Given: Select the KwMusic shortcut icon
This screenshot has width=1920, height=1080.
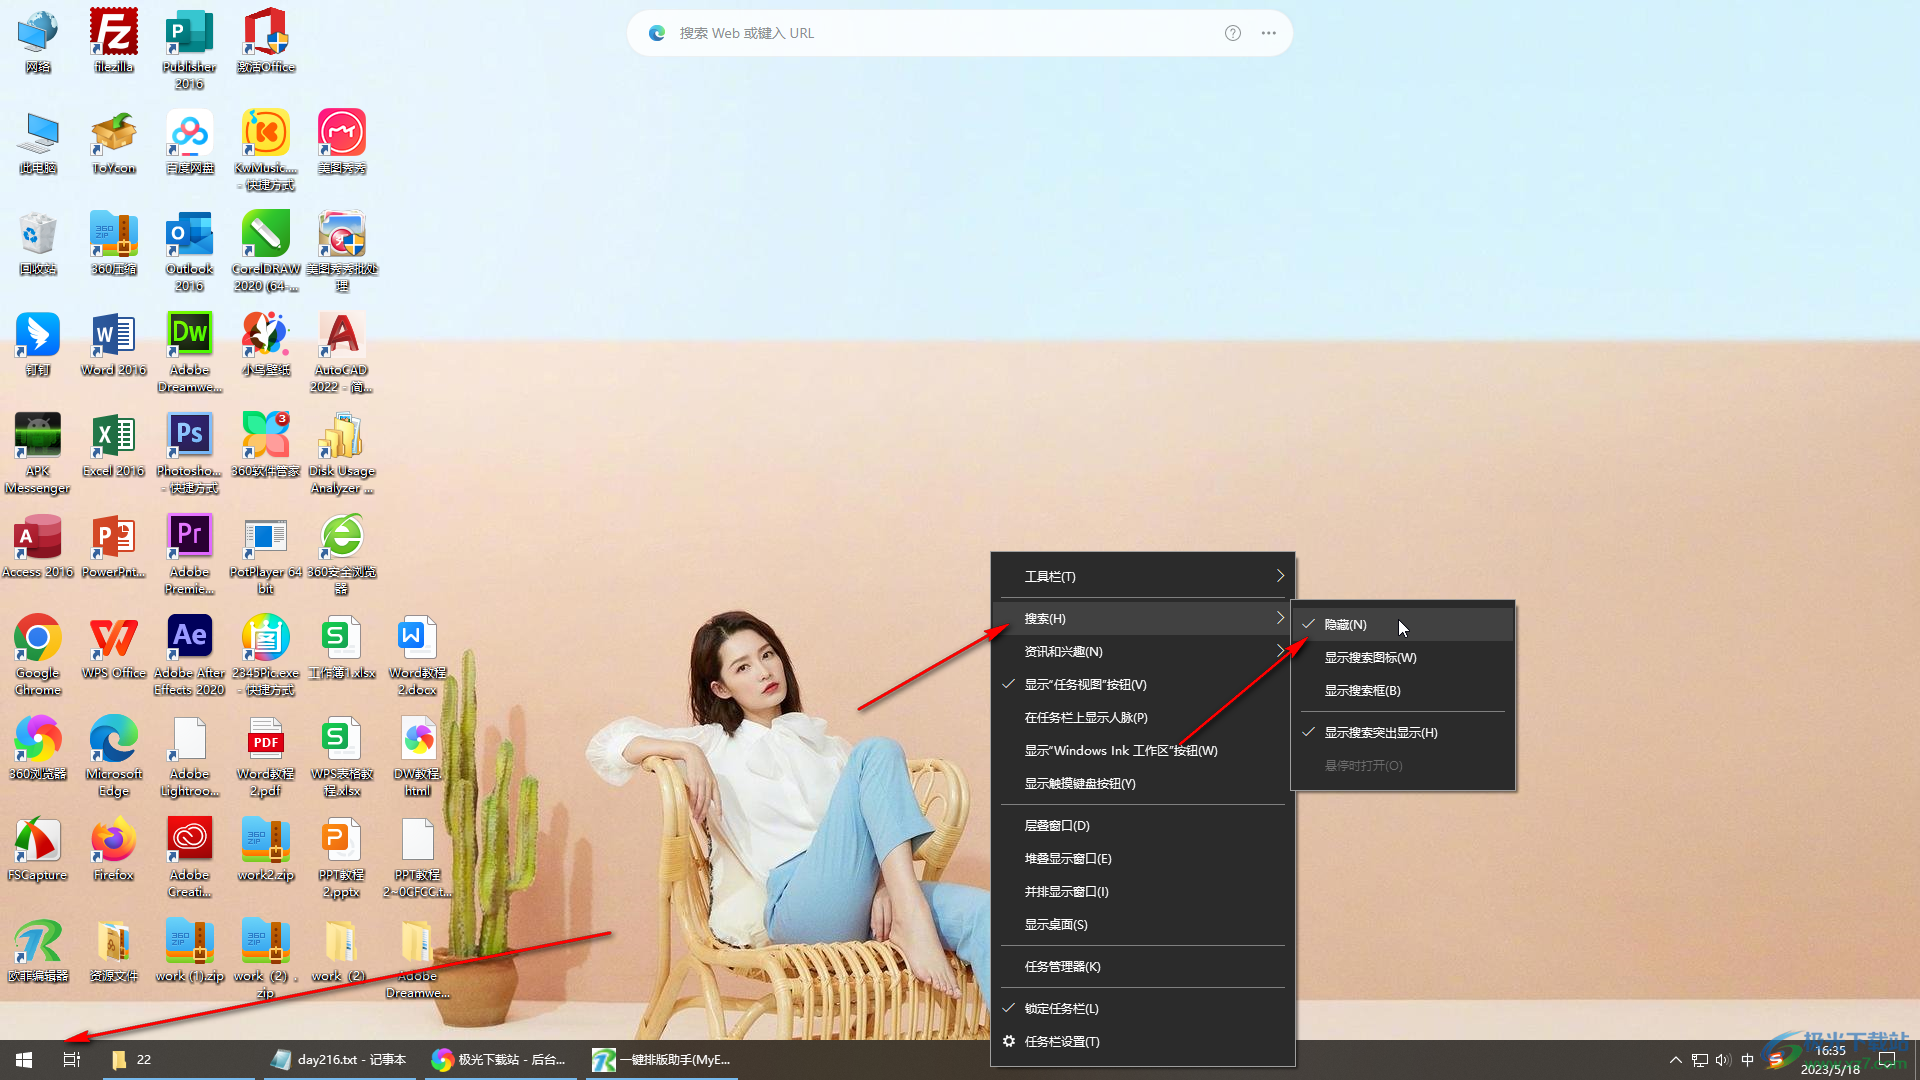Looking at the screenshot, I should point(266,150).
